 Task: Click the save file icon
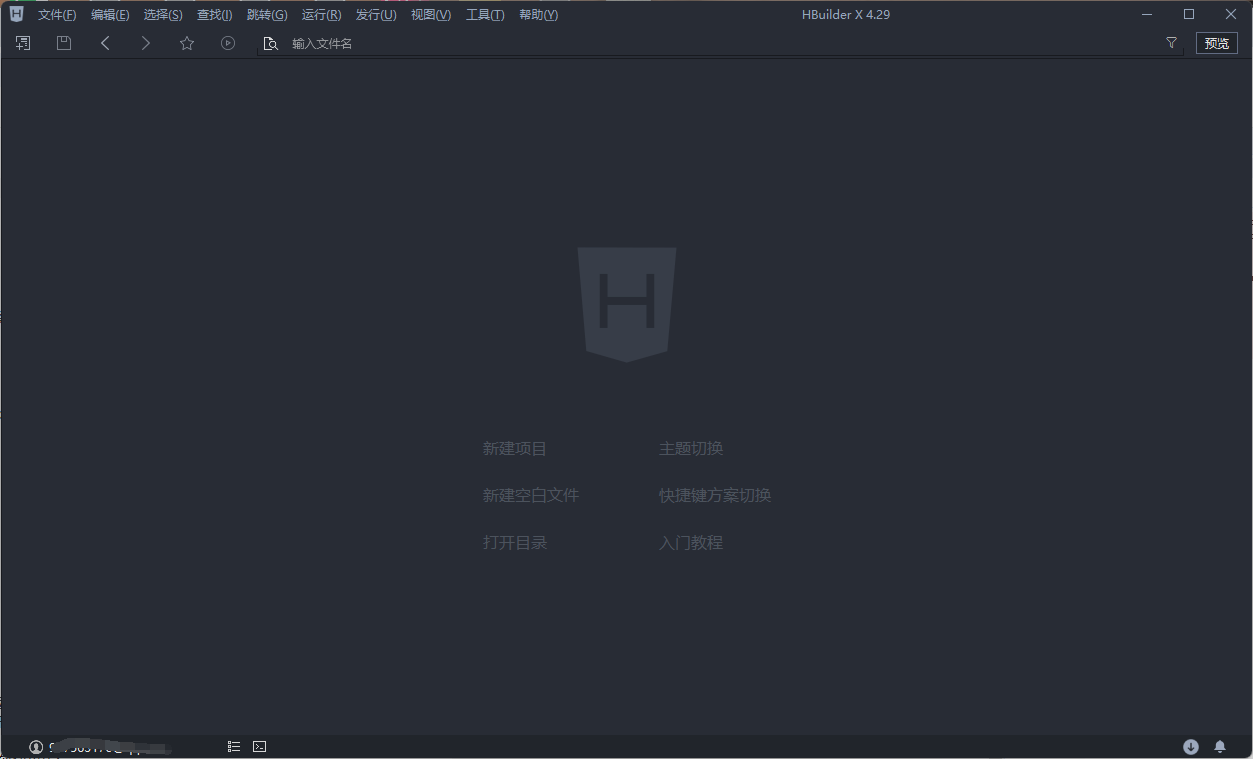[64, 43]
